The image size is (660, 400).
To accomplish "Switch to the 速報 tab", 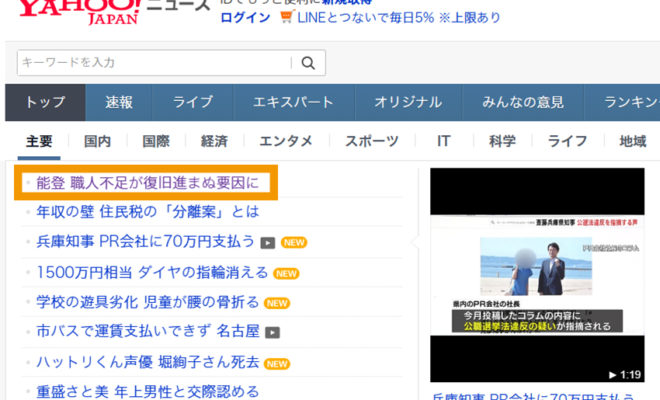I will [118, 102].
